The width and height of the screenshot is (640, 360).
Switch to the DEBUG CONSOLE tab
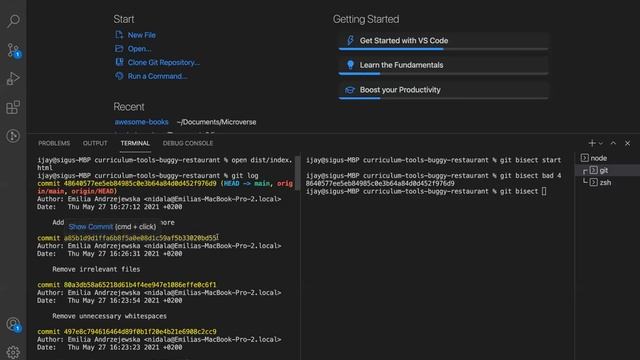188,143
